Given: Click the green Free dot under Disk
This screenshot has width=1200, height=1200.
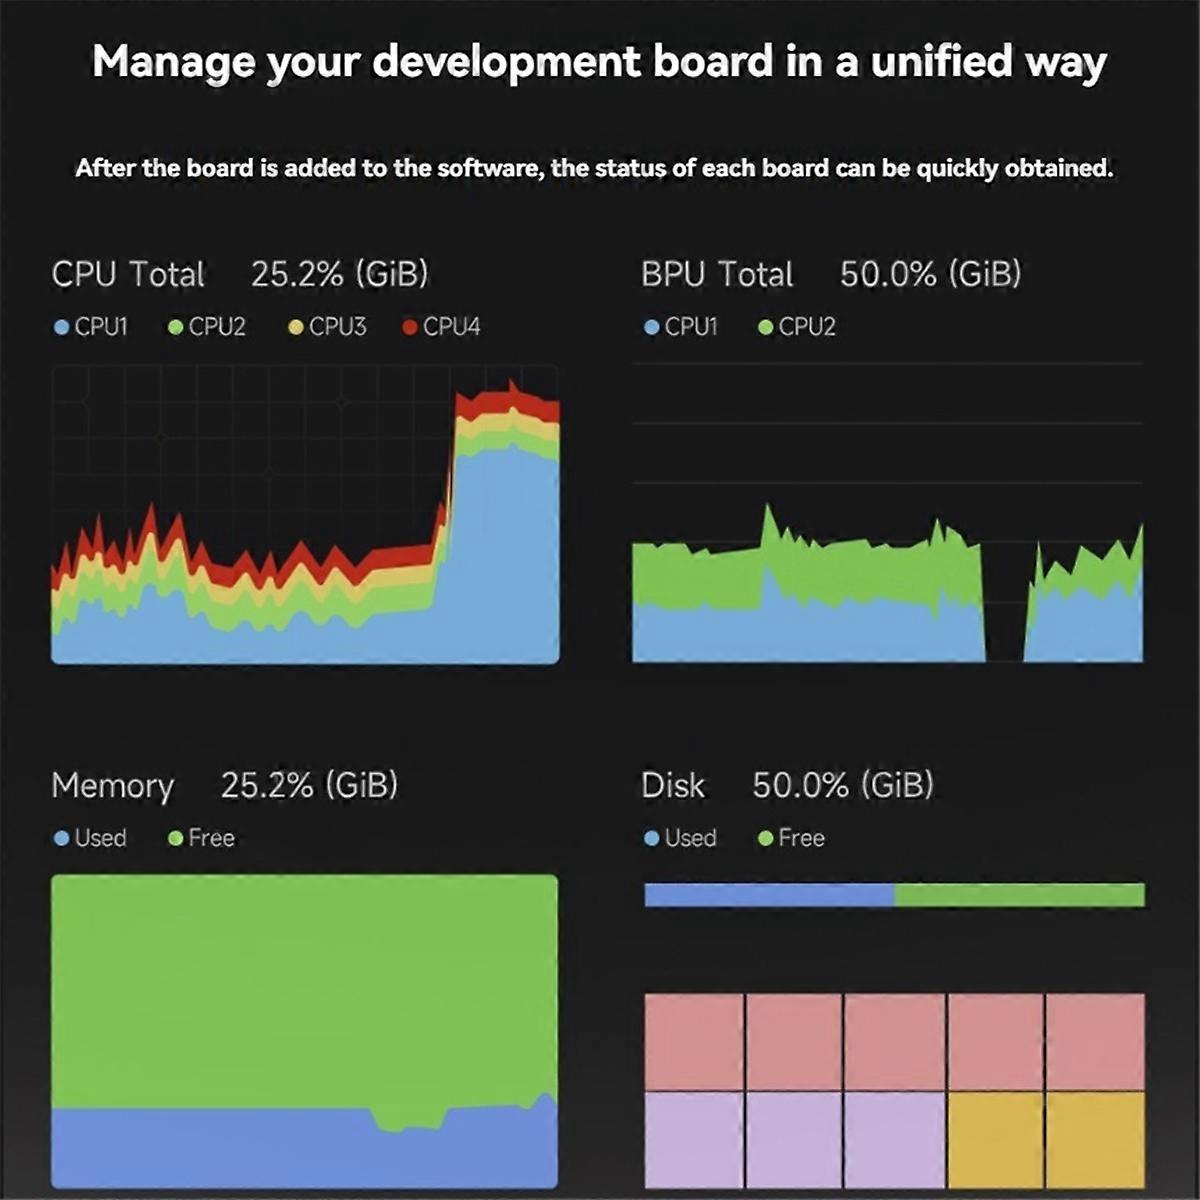Looking at the screenshot, I should point(766,838).
